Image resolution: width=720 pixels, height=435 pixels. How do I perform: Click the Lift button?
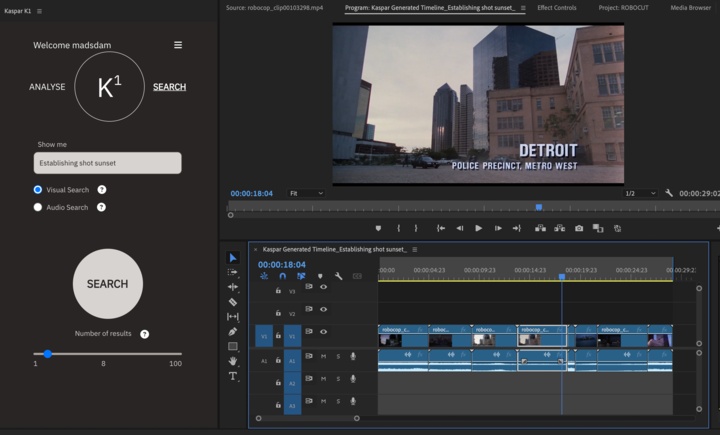click(x=540, y=228)
